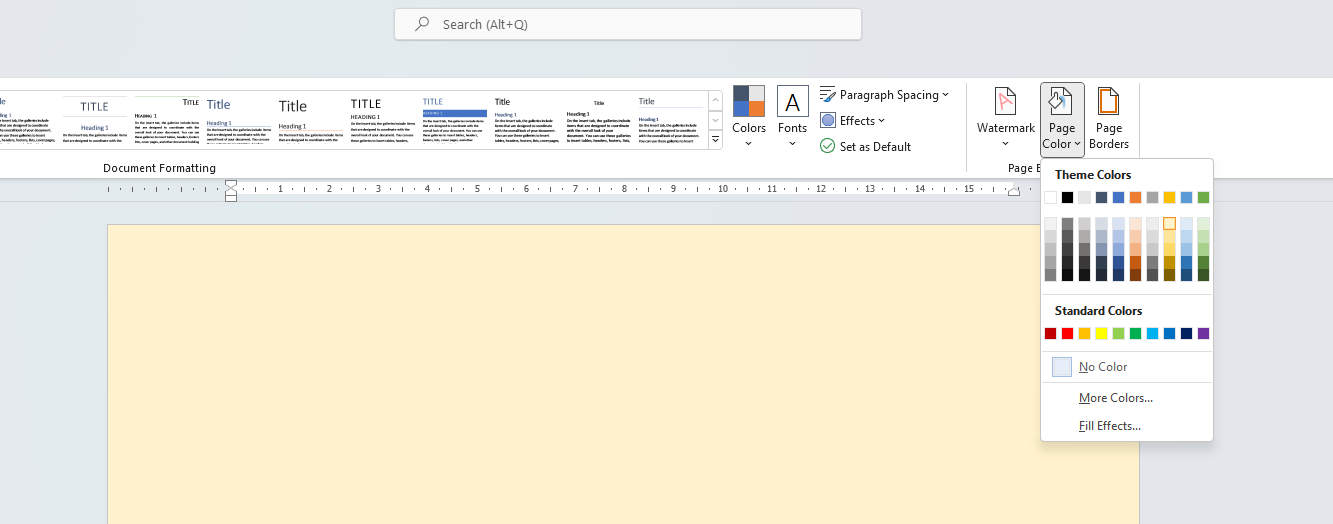Click the Paragraph Spacing icon
1333x524 pixels.
[828, 95]
